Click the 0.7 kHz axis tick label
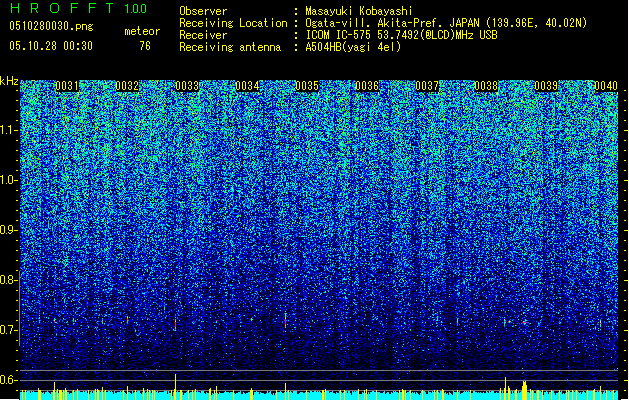This screenshot has width=629, height=400. (x=8, y=330)
